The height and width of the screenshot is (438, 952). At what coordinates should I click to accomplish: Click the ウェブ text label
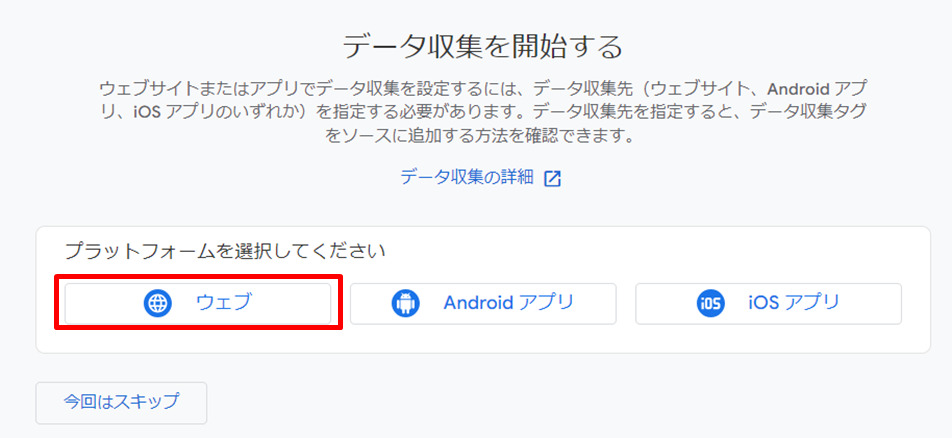[223, 302]
